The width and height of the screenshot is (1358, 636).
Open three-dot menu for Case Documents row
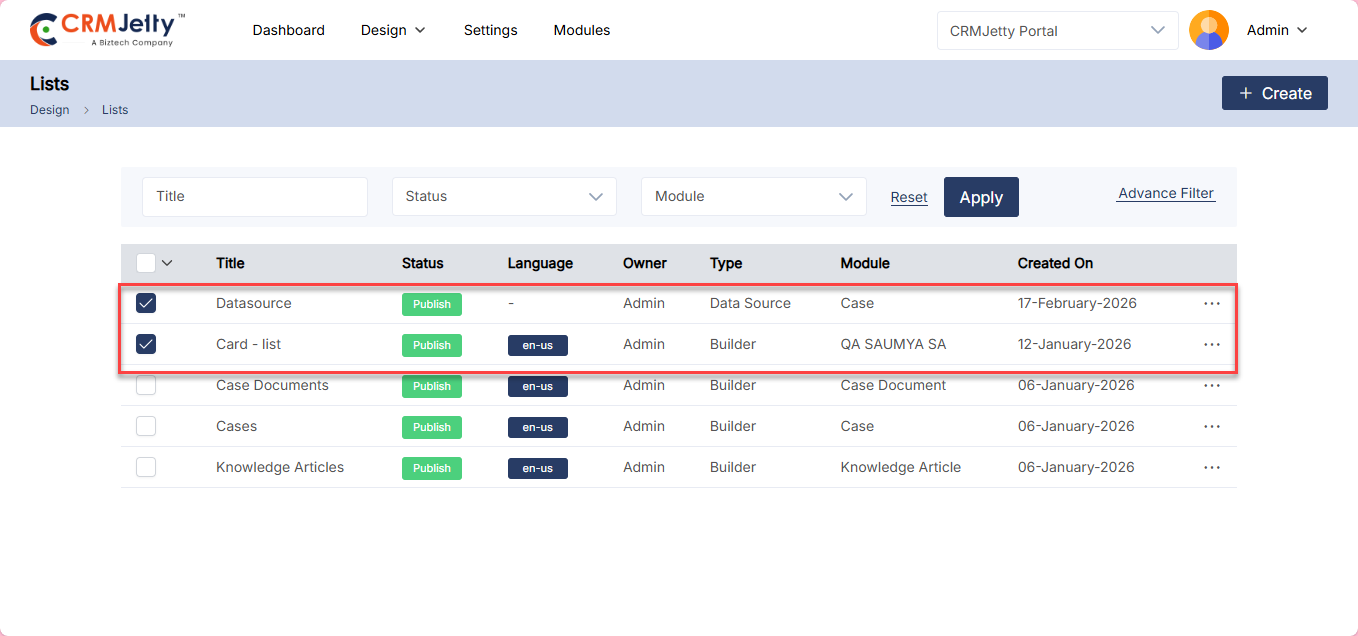pyautogui.click(x=1211, y=386)
